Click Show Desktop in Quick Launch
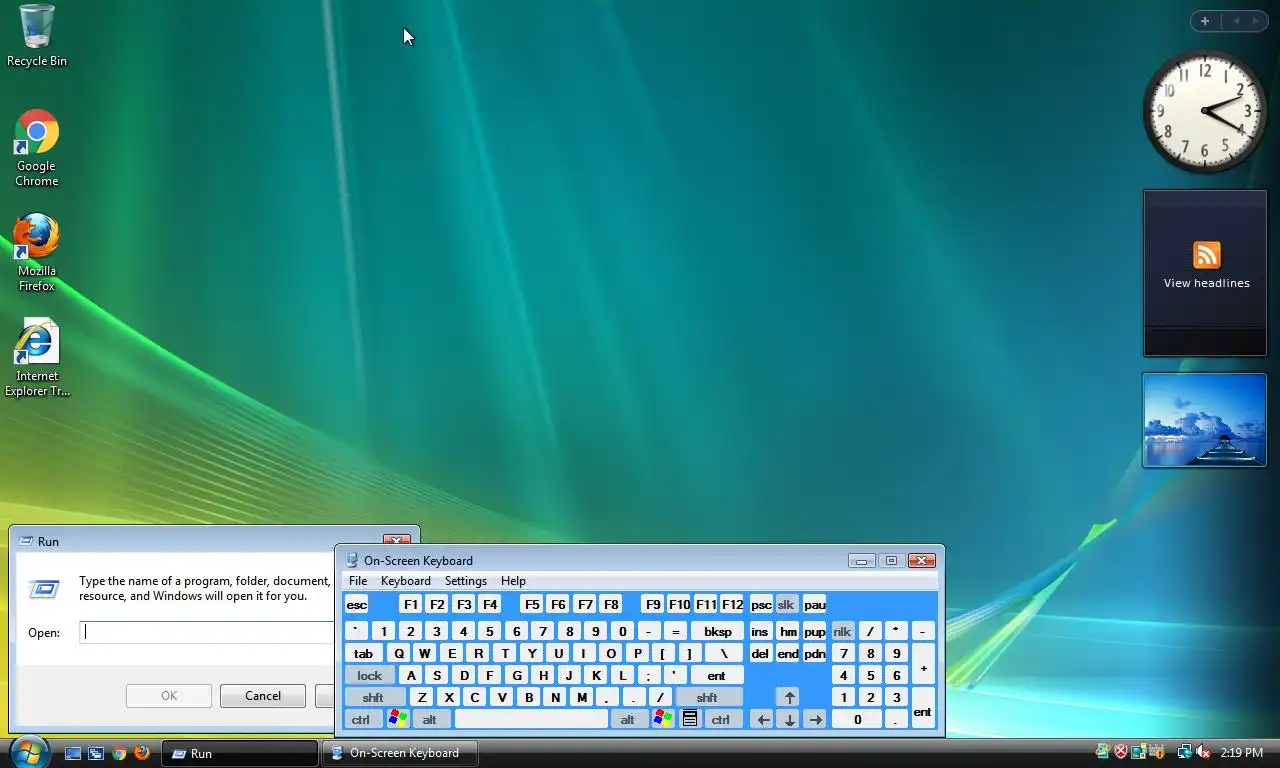Viewport: 1280px width, 768px height. tap(73, 753)
